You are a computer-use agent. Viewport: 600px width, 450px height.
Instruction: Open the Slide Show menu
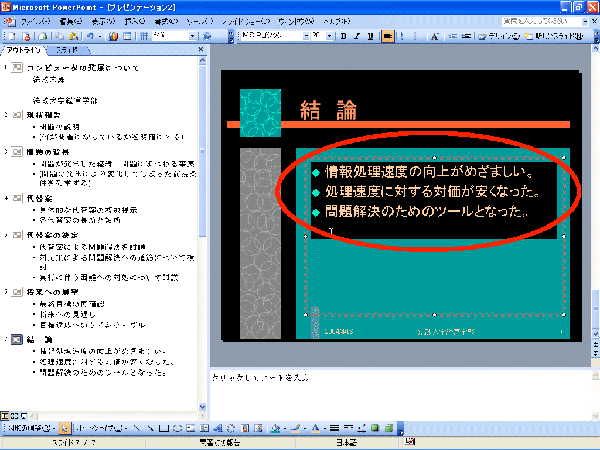[x=246, y=21]
